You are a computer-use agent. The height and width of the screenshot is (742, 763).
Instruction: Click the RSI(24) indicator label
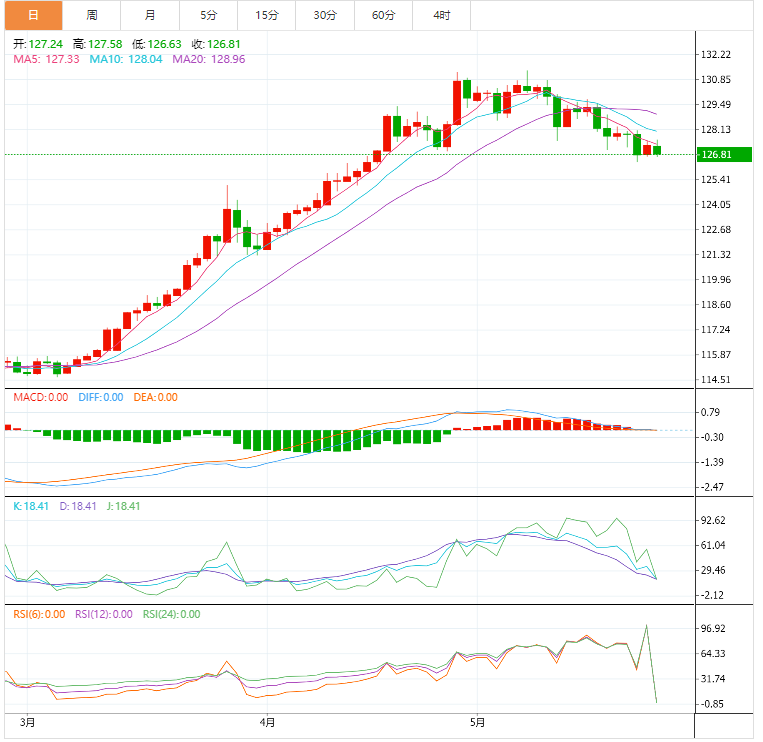click(171, 614)
